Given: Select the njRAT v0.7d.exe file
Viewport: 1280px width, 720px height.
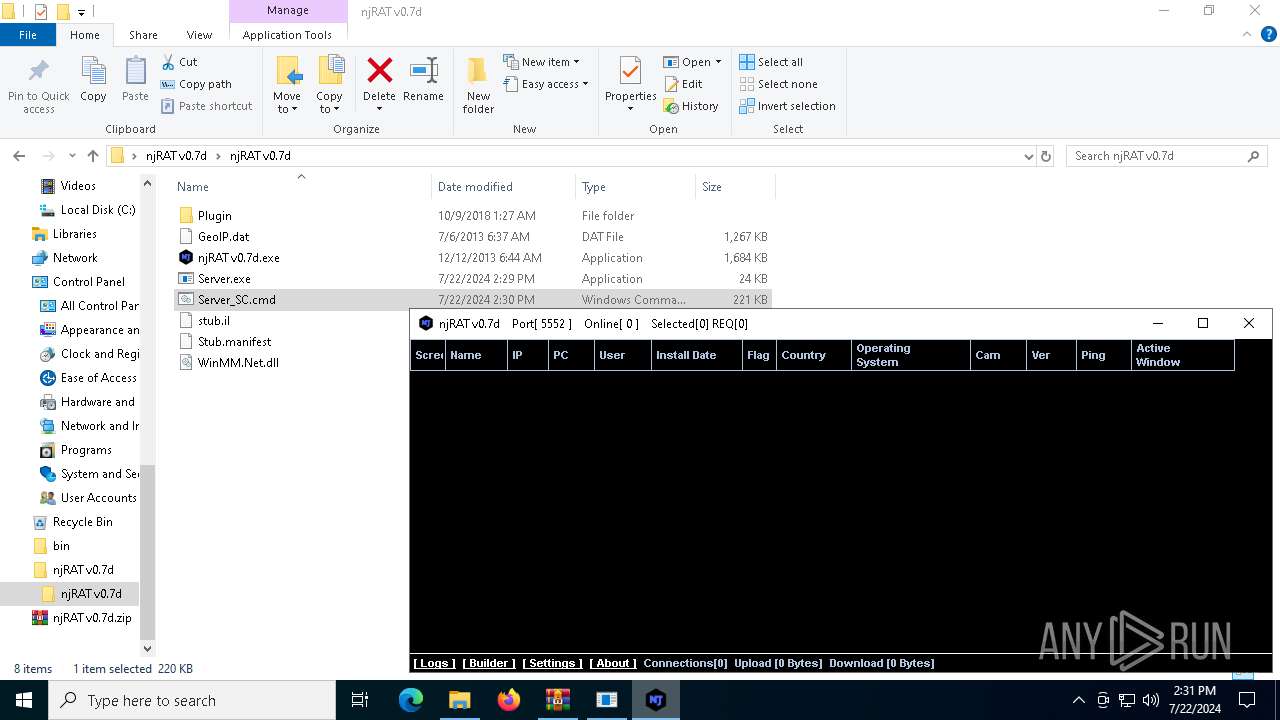Looking at the screenshot, I should coord(238,257).
